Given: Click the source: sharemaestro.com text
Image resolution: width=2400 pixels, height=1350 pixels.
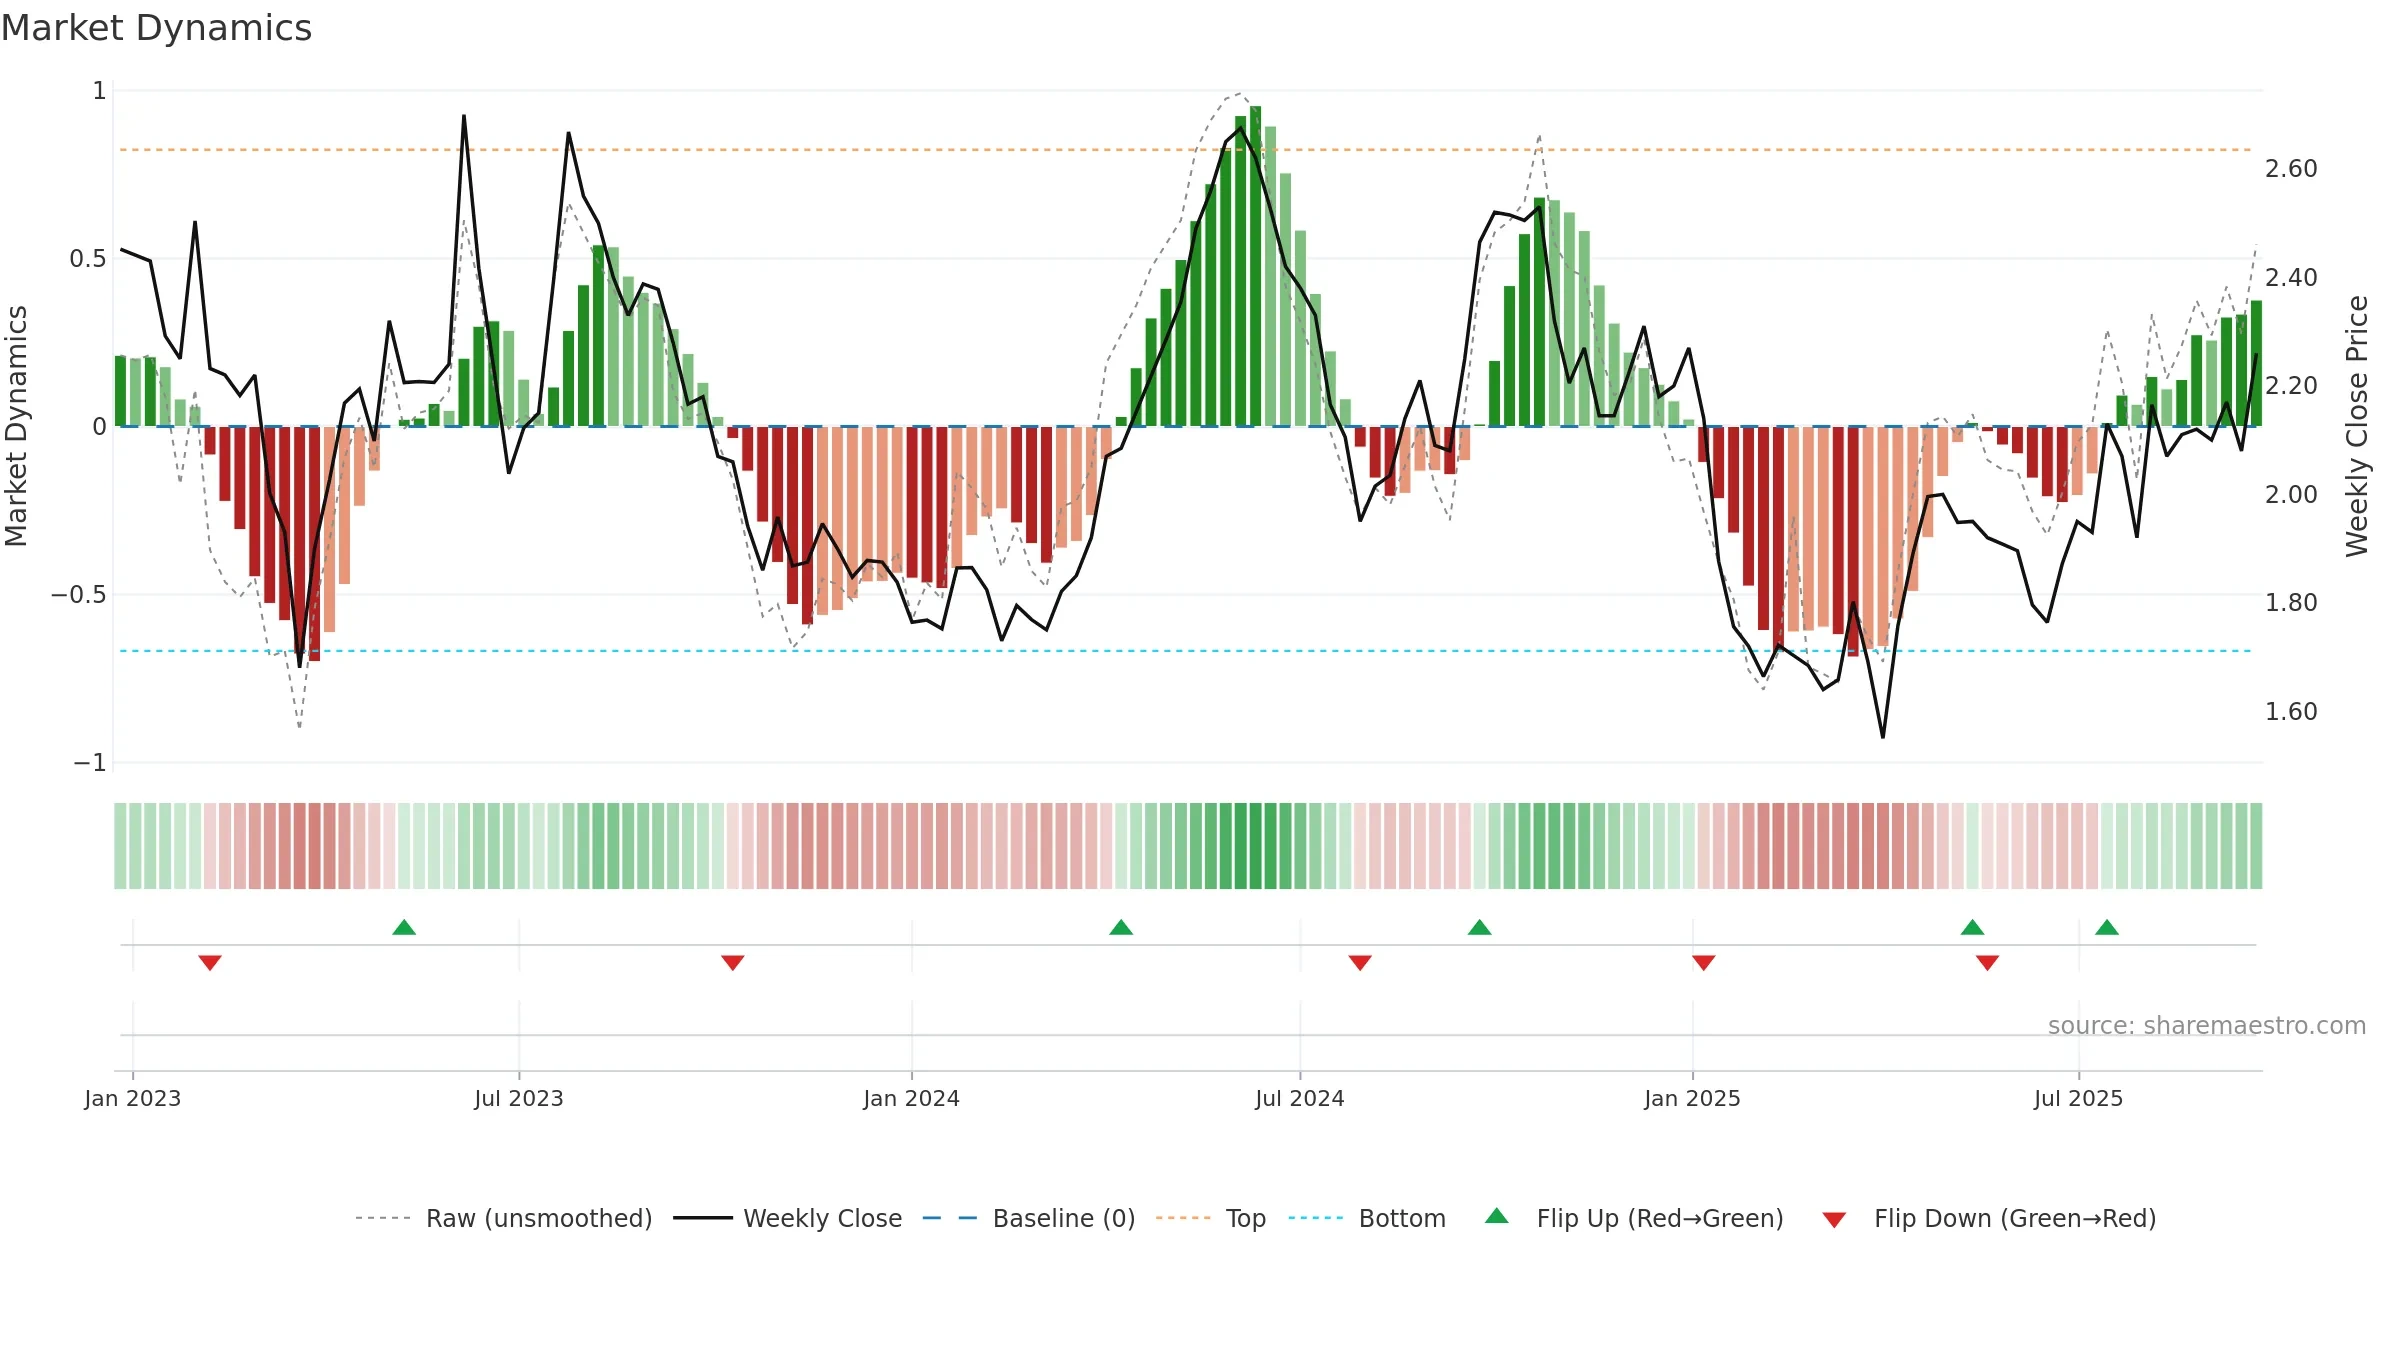Looking at the screenshot, I should [x=2207, y=1025].
